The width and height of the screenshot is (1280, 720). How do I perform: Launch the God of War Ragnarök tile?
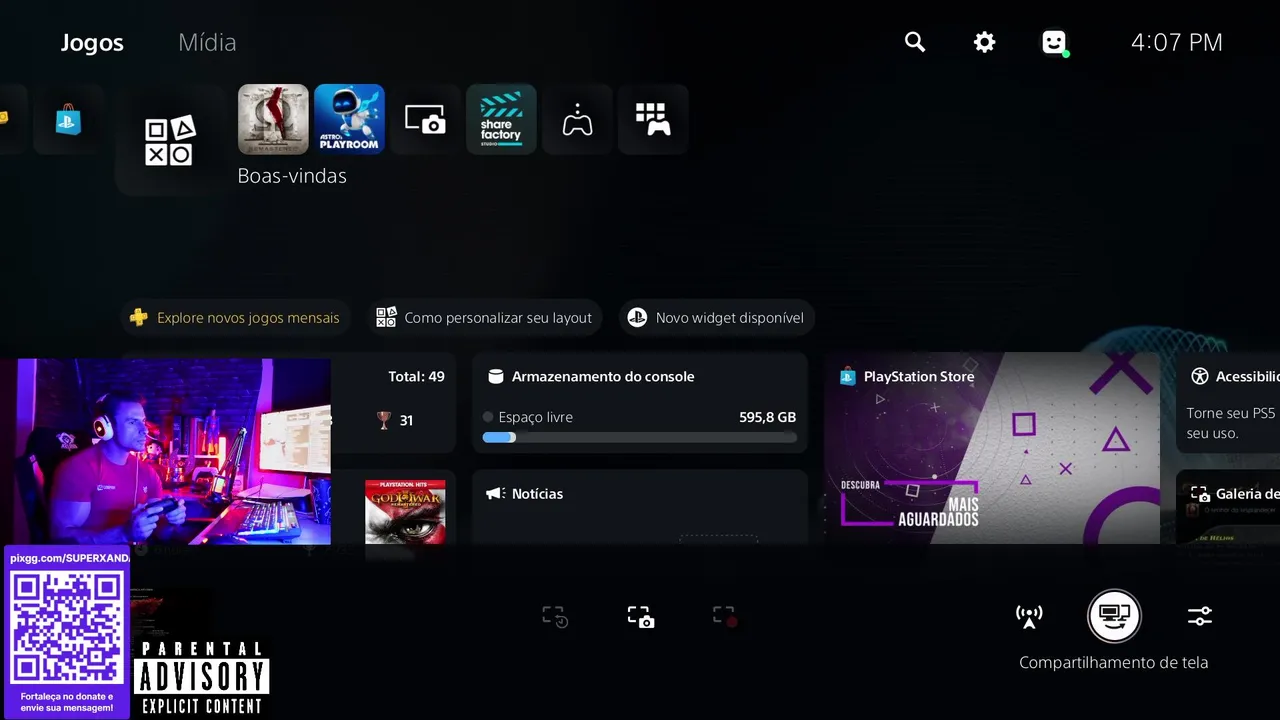click(x=273, y=119)
